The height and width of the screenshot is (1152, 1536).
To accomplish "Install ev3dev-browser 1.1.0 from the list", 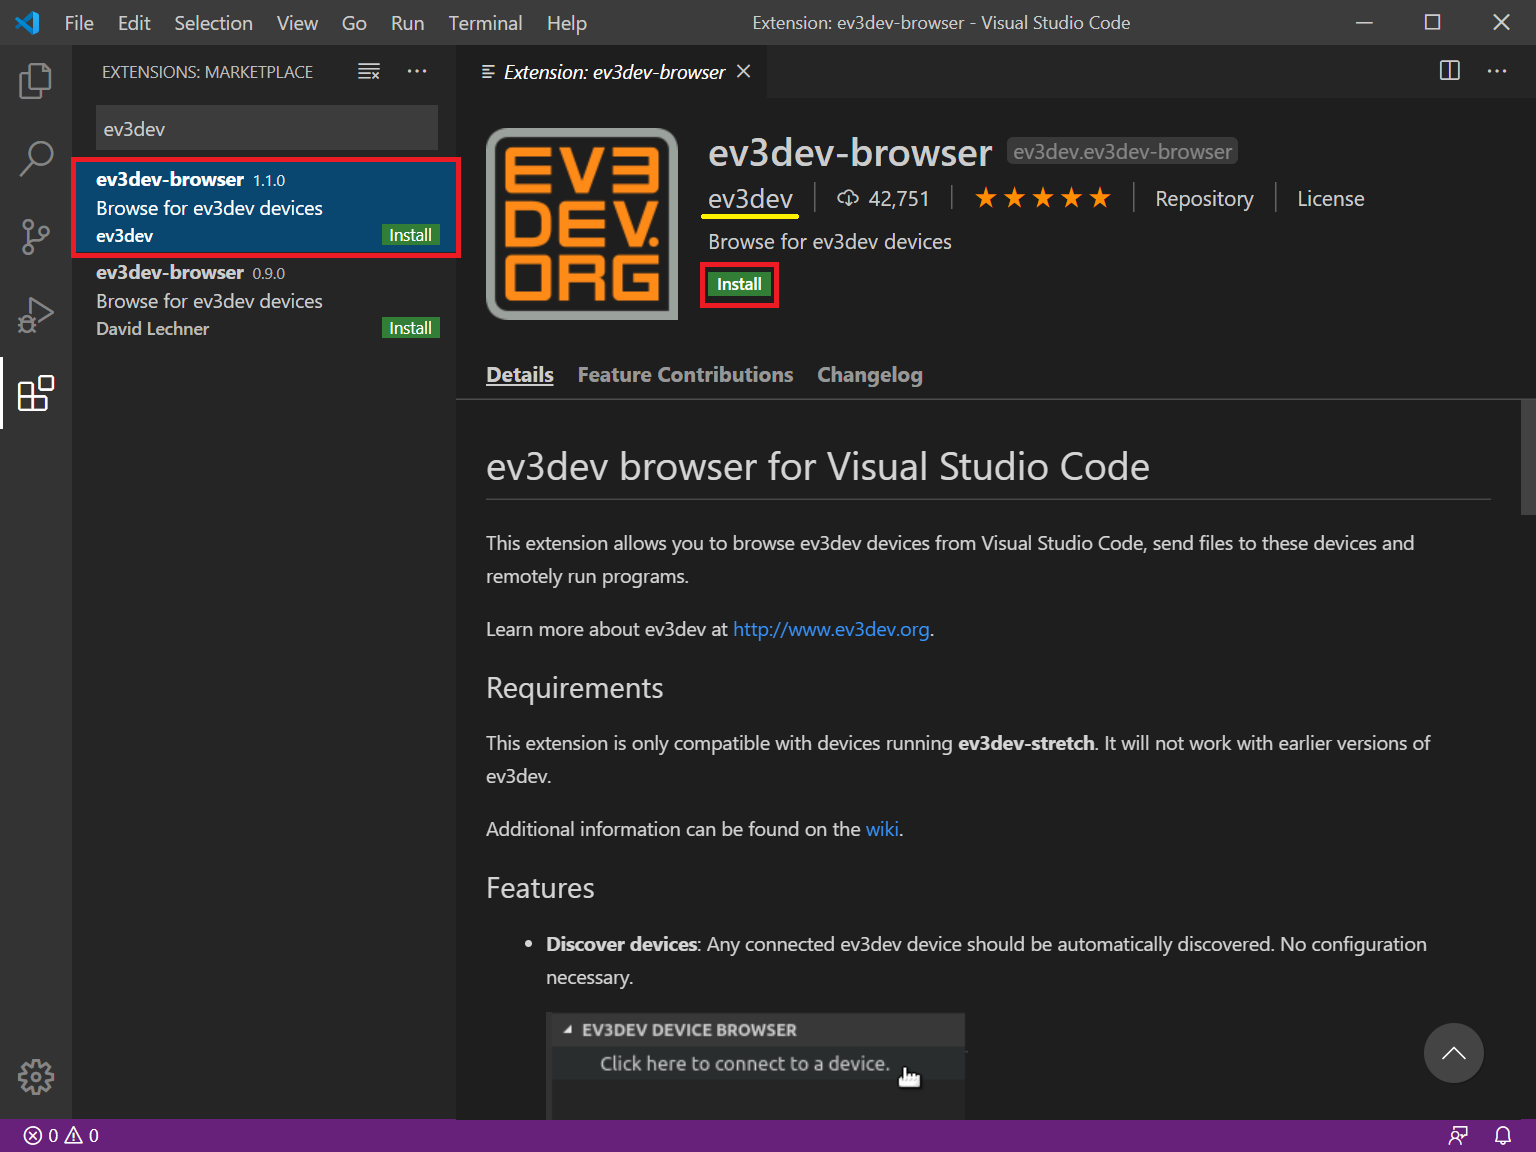I will click(411, 235).
